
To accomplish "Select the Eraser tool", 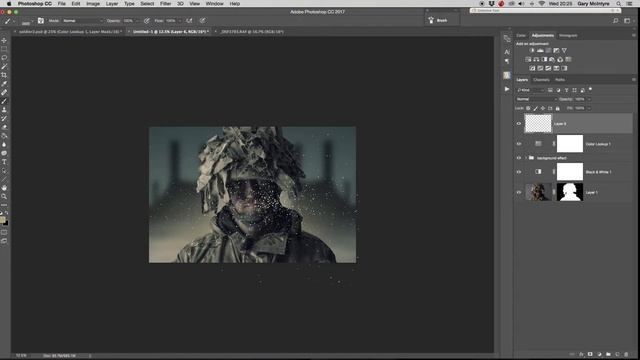I will (4, 127).
